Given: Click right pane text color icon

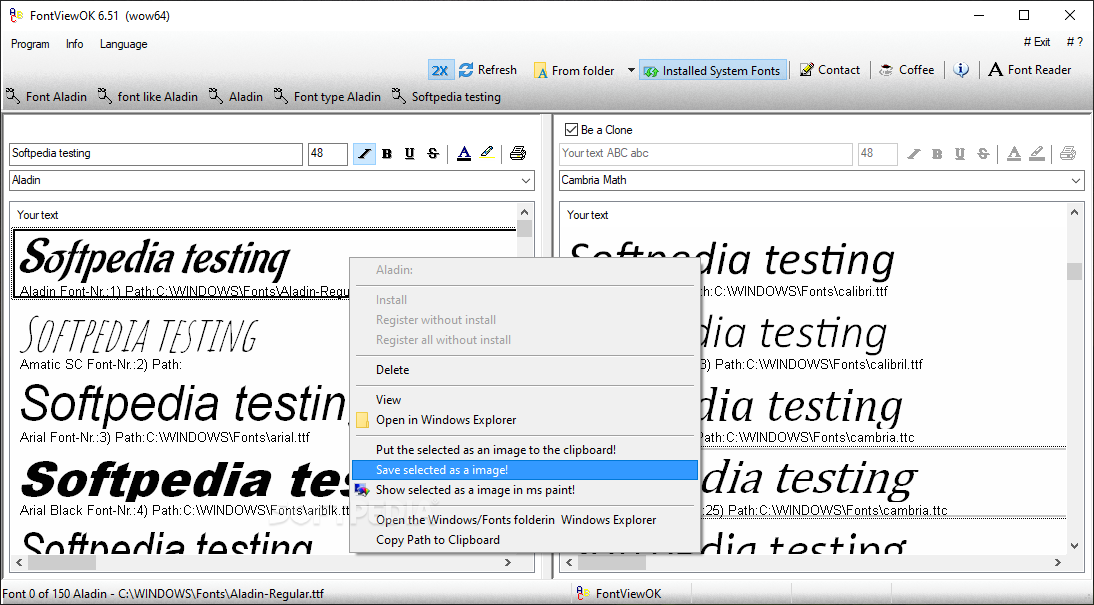Looking at the screenshot, I should [1014, 154].
